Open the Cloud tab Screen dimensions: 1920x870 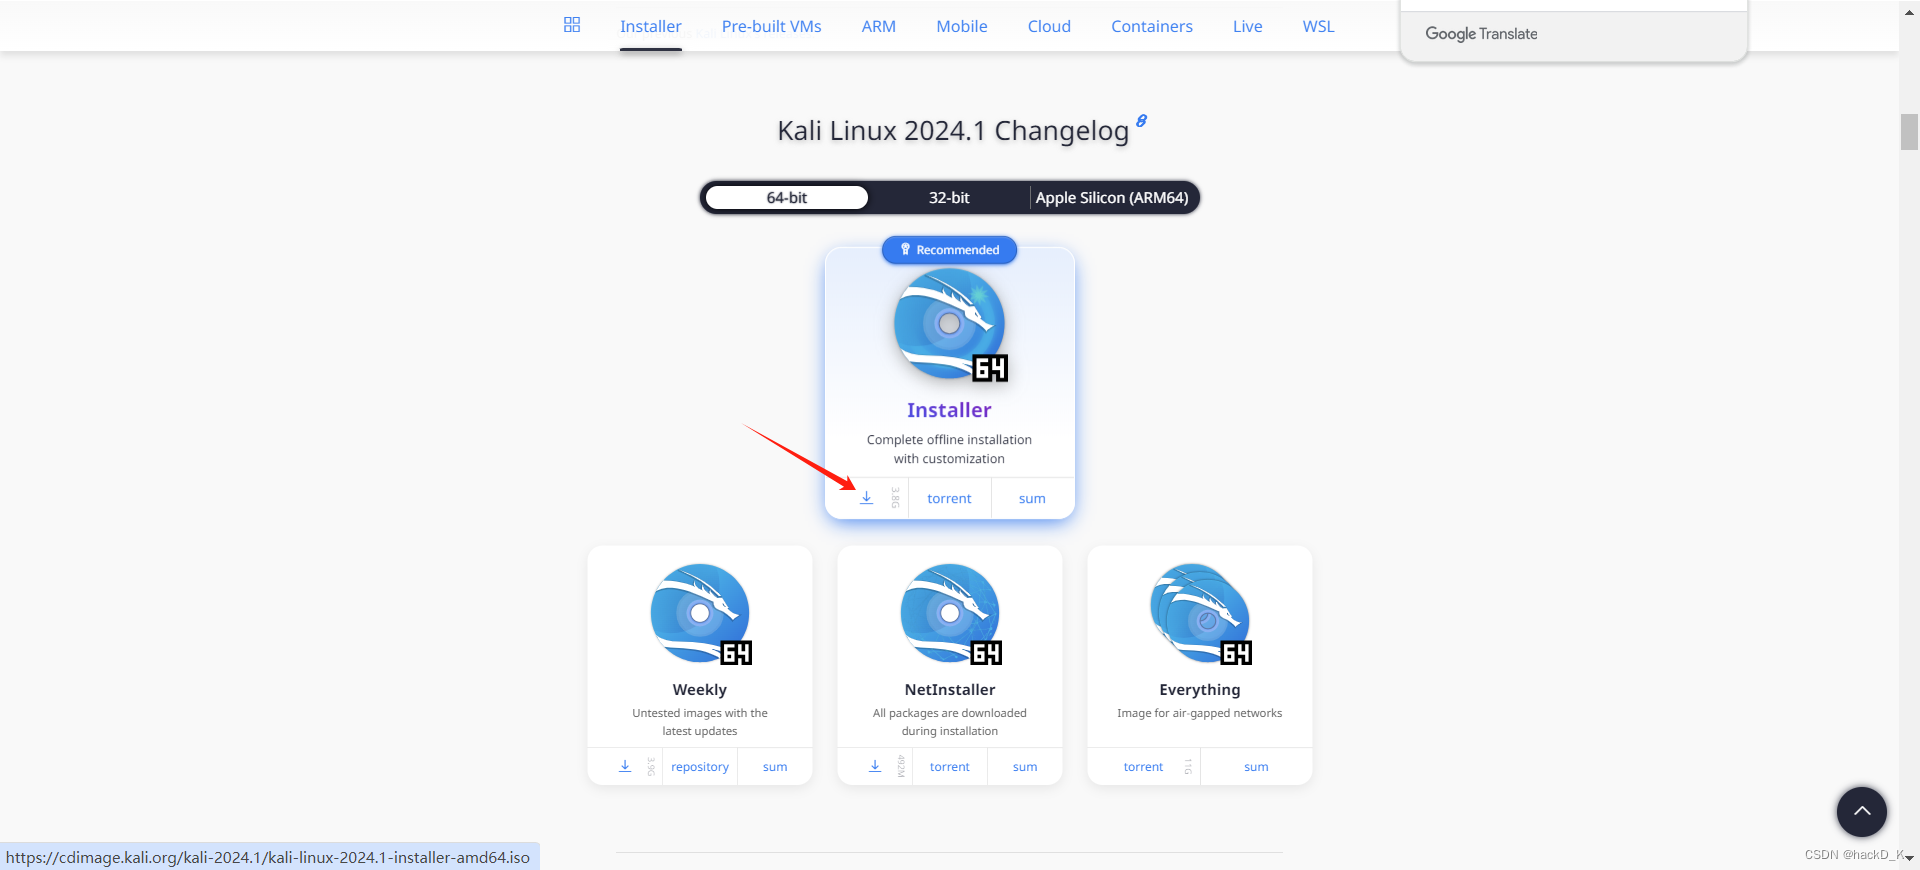click(1049, 27)
